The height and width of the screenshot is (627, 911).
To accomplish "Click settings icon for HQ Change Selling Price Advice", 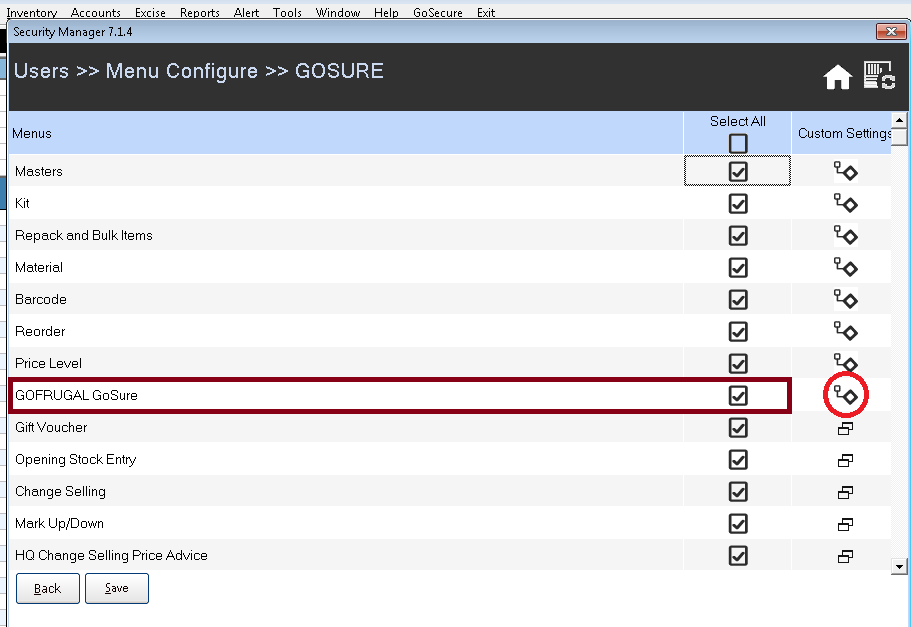I will point(845,556).
